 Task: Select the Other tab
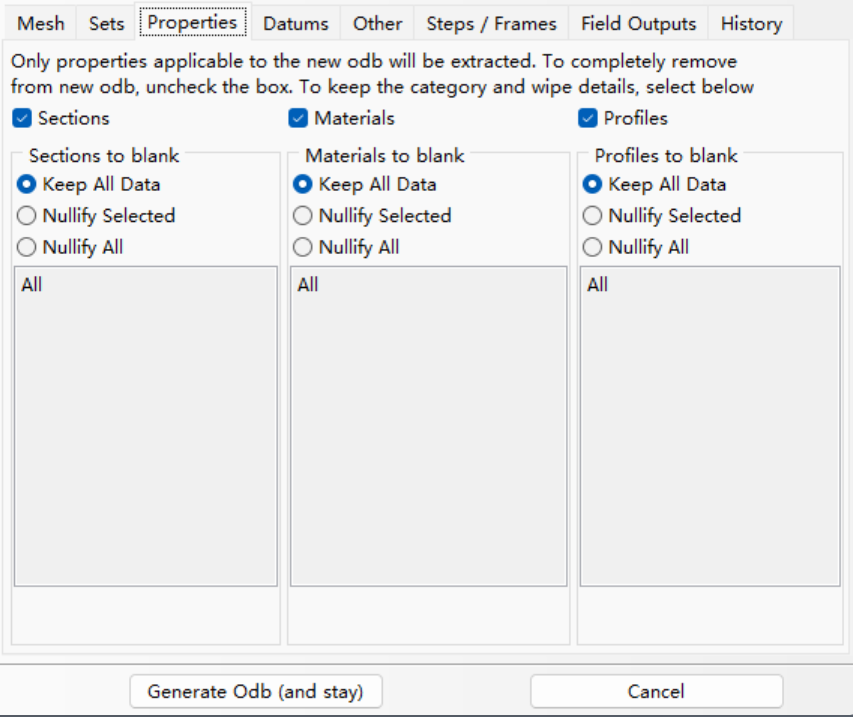[377, 23]
